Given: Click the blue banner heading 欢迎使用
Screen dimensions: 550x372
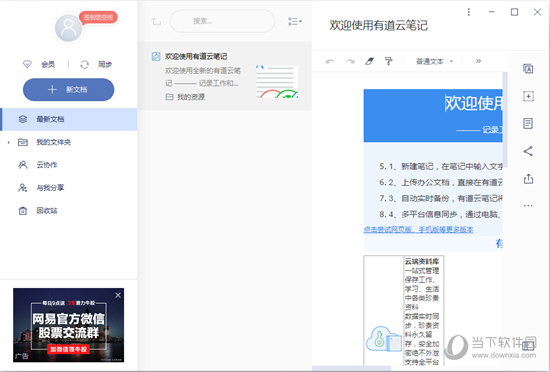Looking at the screenshot, I should coord(474,103).
